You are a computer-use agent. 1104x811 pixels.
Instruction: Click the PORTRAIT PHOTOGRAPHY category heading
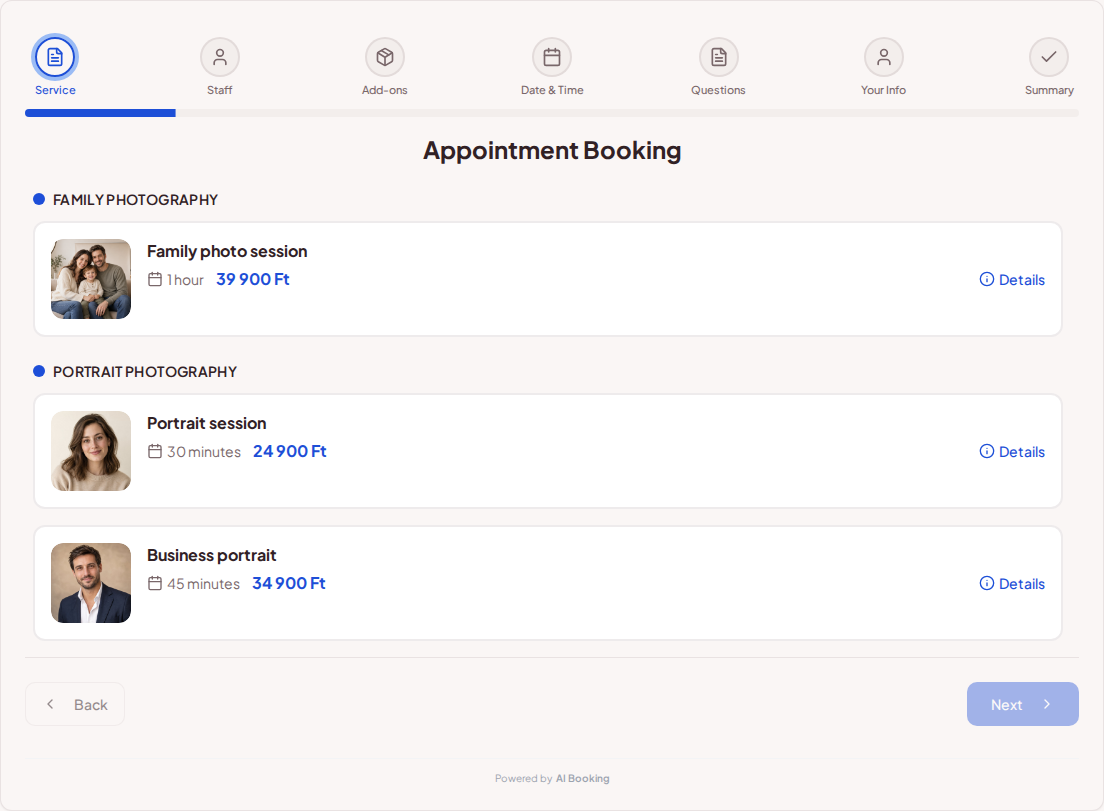pyautogui.click(x=145, y=372)
